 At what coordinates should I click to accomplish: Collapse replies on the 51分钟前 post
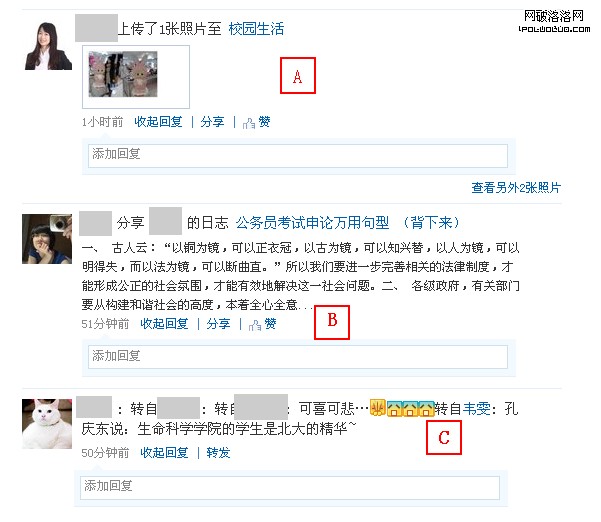[164, 324]
